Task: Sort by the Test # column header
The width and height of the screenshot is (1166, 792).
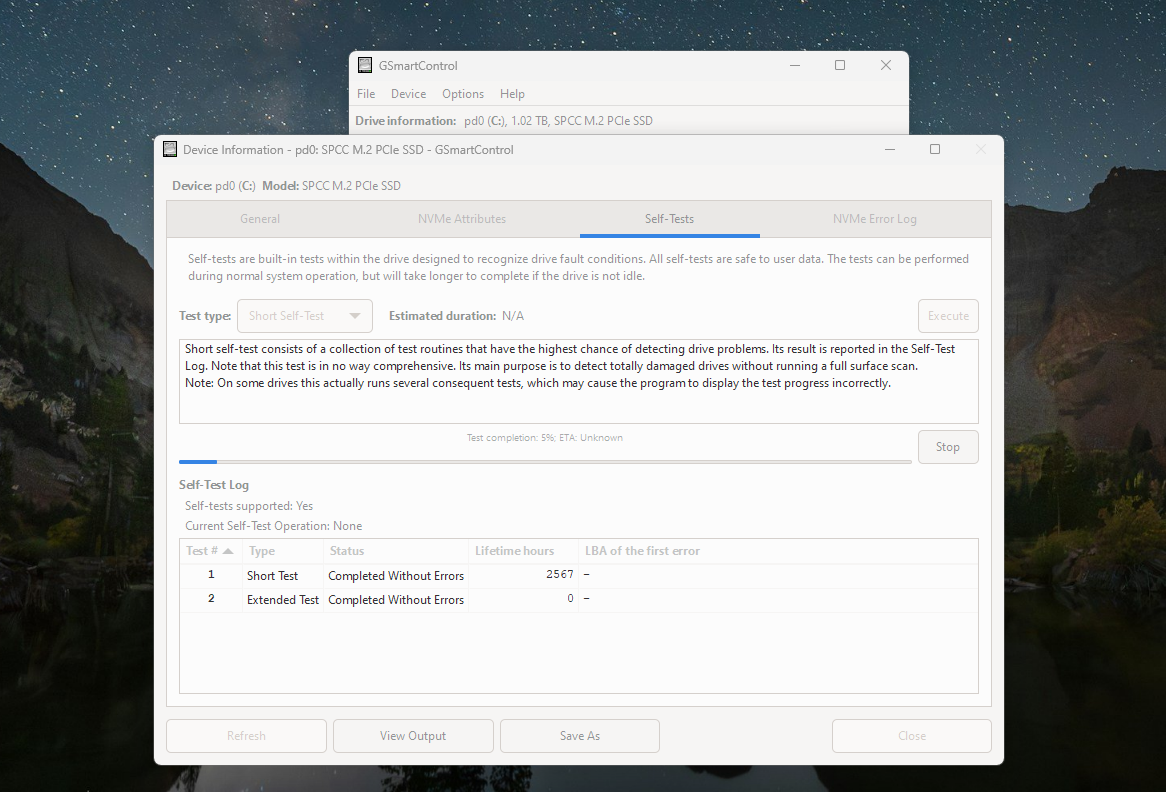Action: click(211, 551)
